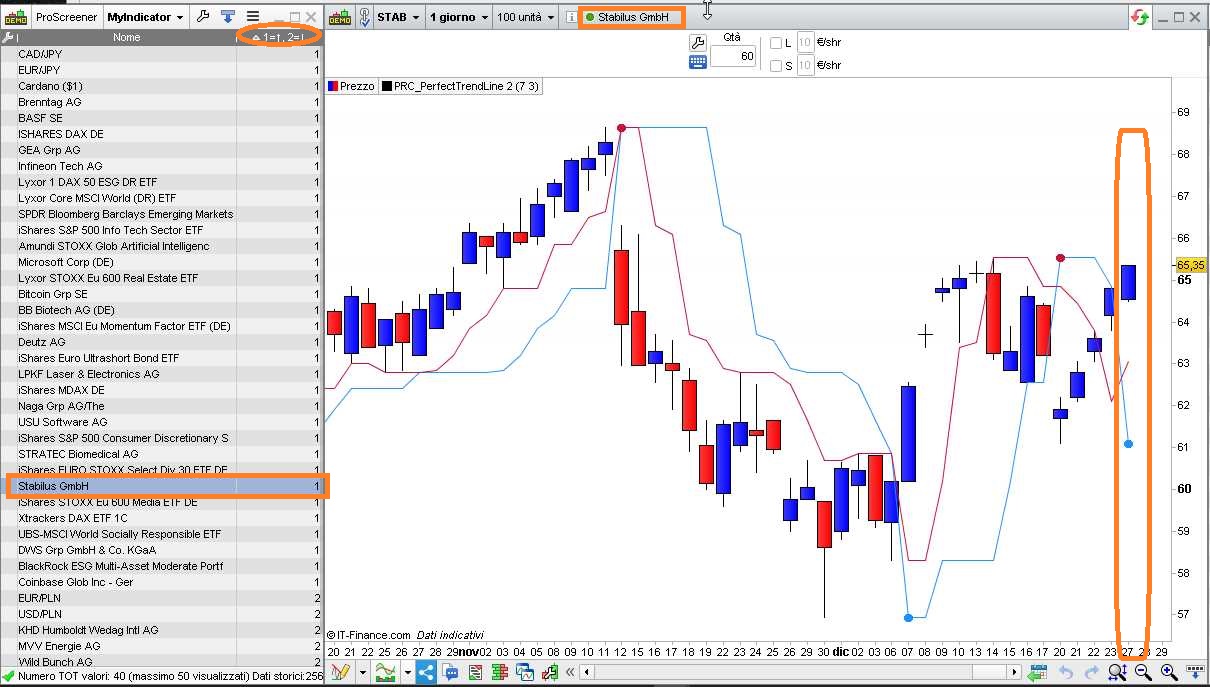Image resolution: width=1210 pixels, height=687 pixels.
Task: Click the L price value field
Action: coord(805,43)
